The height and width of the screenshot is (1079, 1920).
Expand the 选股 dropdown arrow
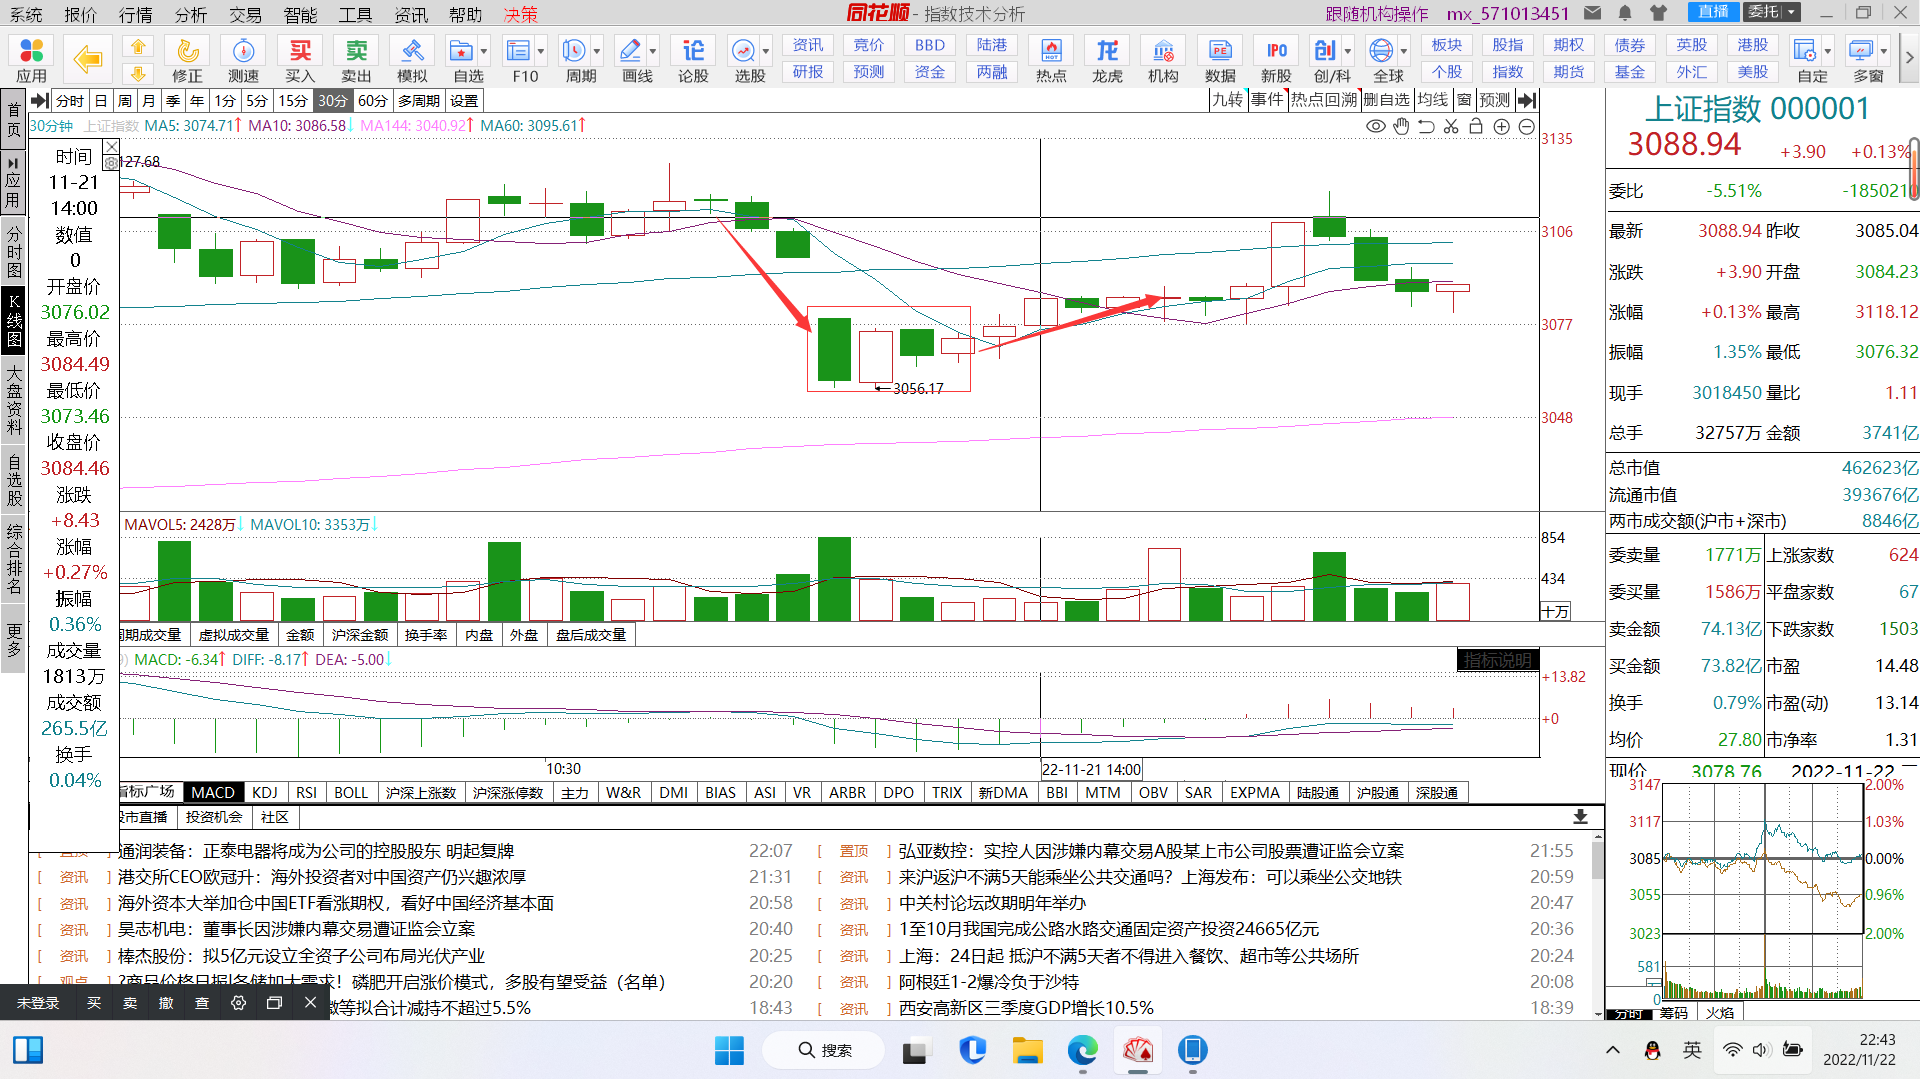pyautogui.click(x=766, y=51)
